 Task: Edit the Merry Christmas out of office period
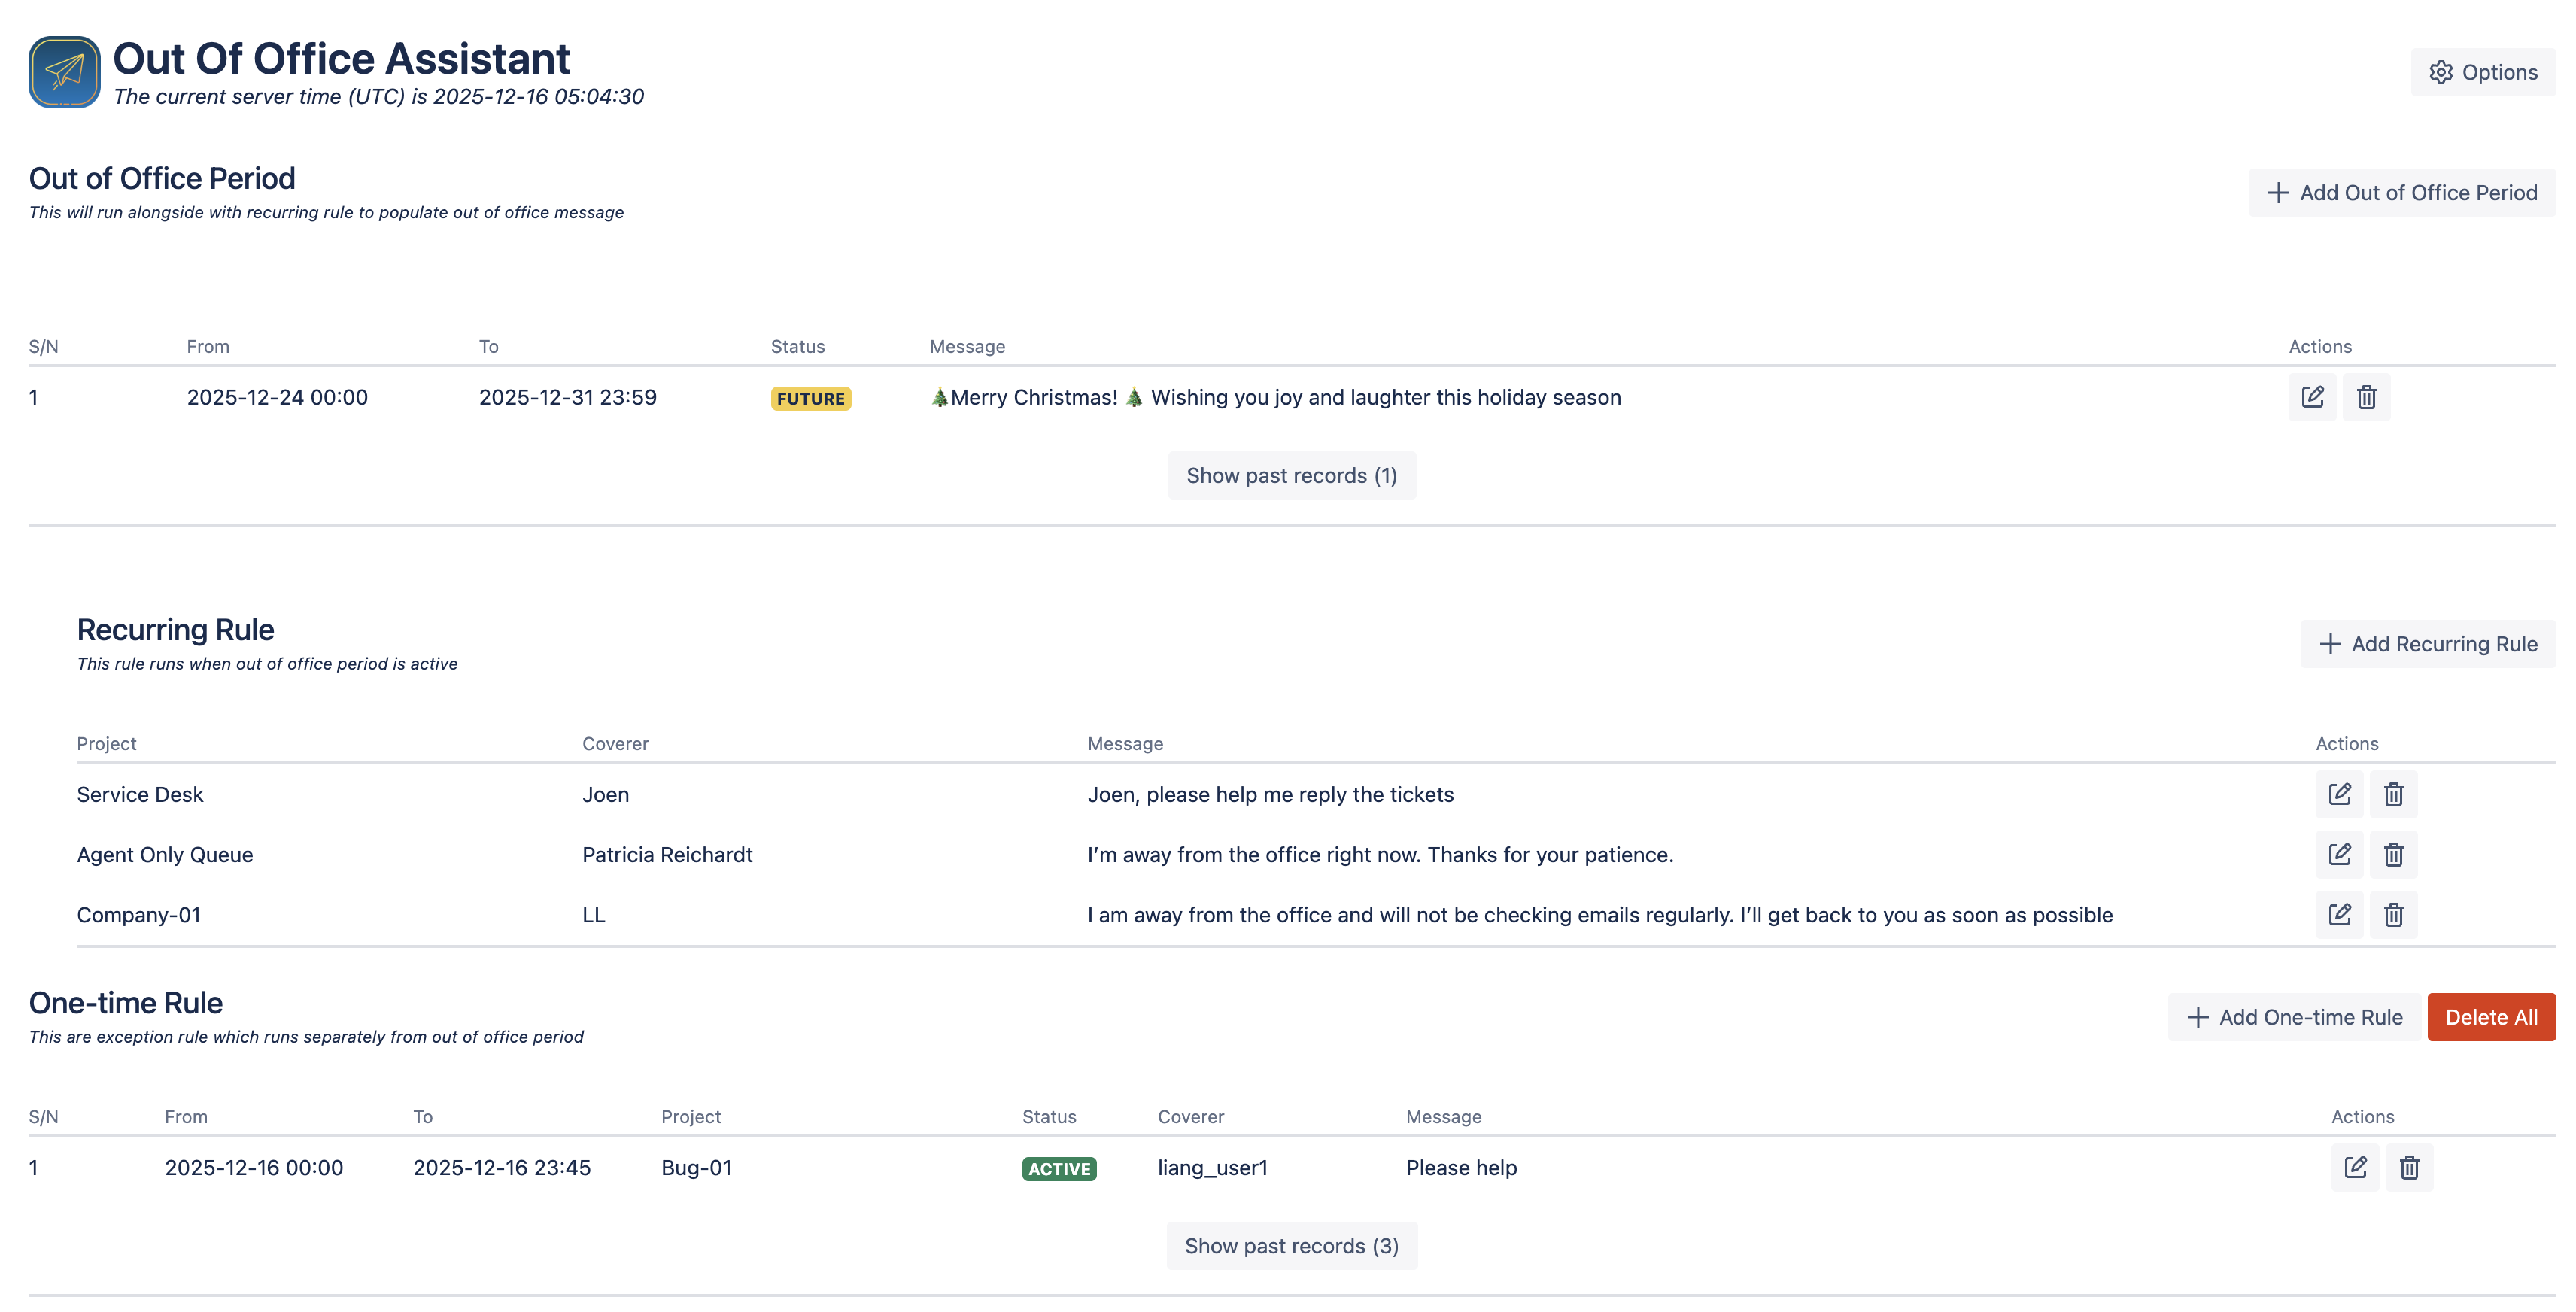(2313, 397)
